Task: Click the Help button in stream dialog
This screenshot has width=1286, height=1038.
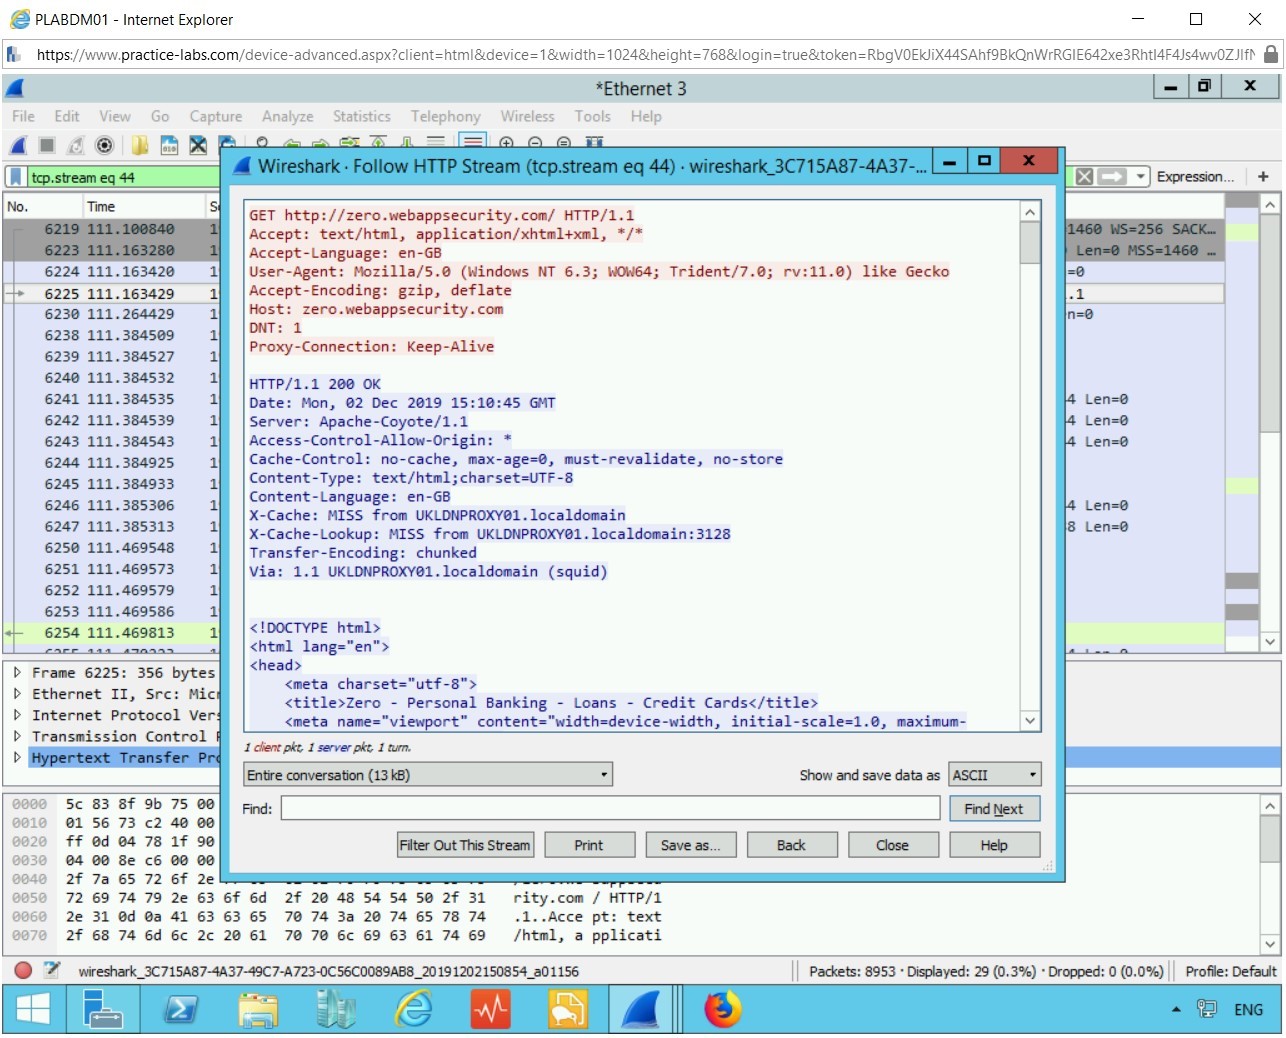Action: pos(994,845)
